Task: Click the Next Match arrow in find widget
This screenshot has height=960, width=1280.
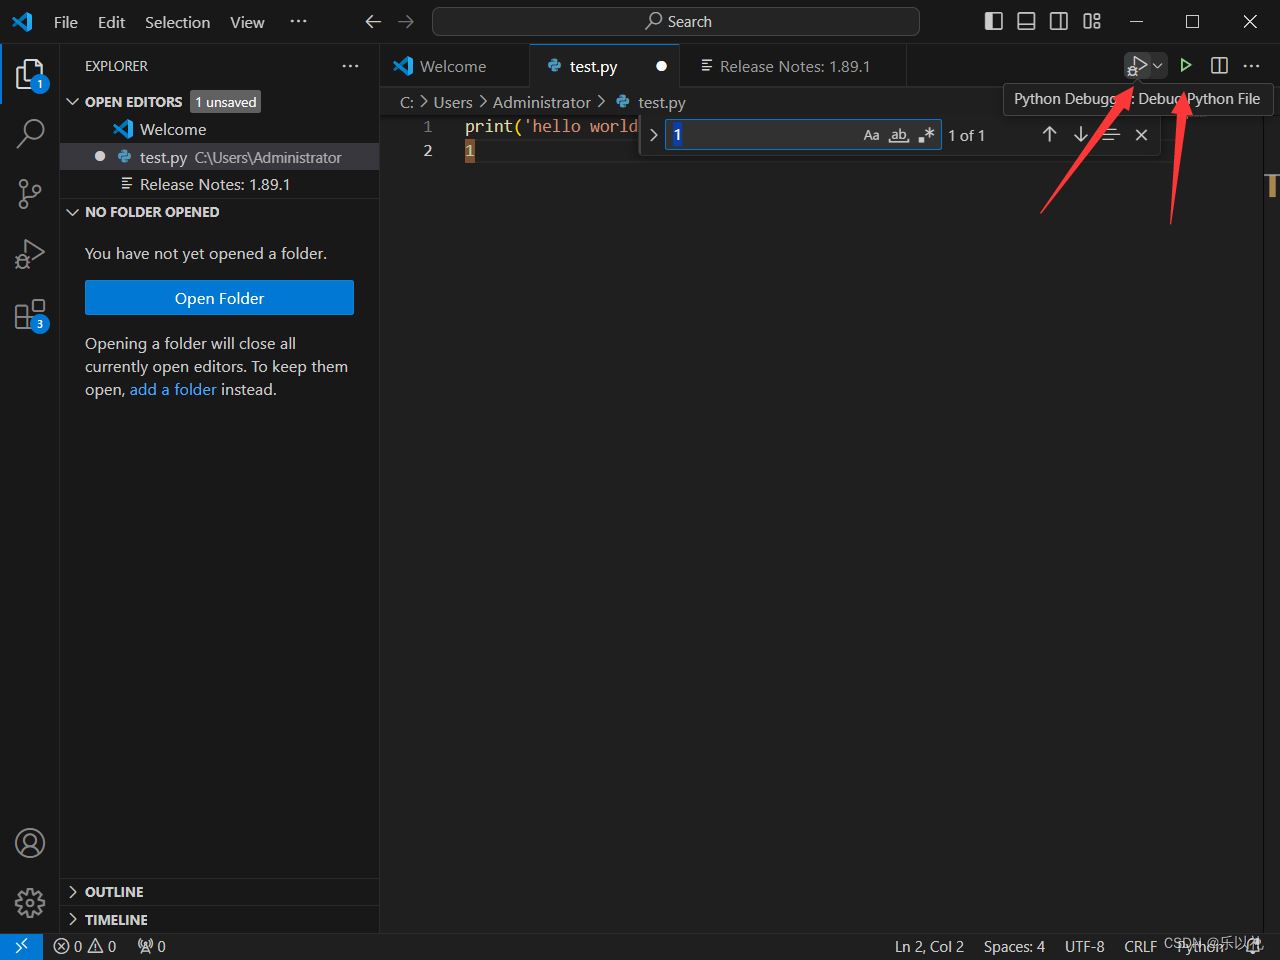Action: [x=1081, y=134]
